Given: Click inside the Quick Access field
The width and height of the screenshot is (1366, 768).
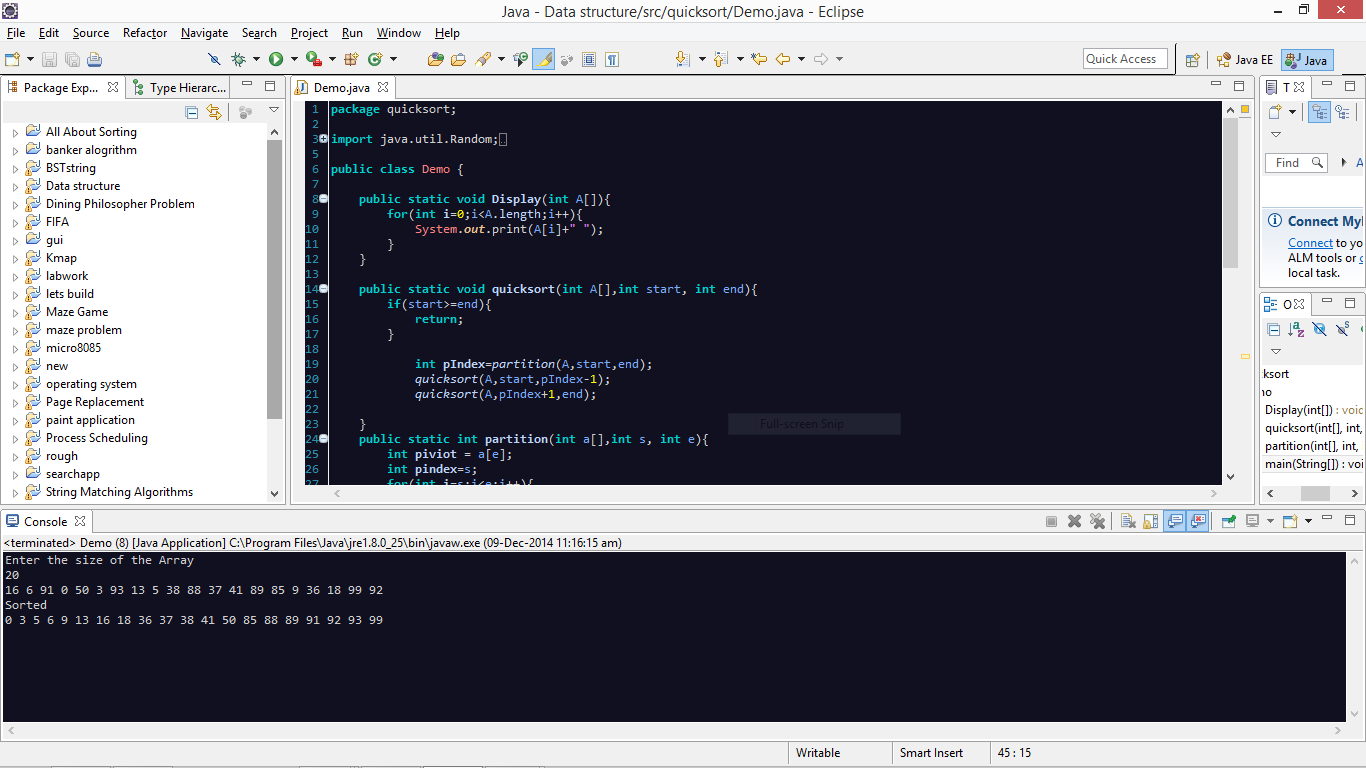Looking at the screenshot, I should 1124,58.
